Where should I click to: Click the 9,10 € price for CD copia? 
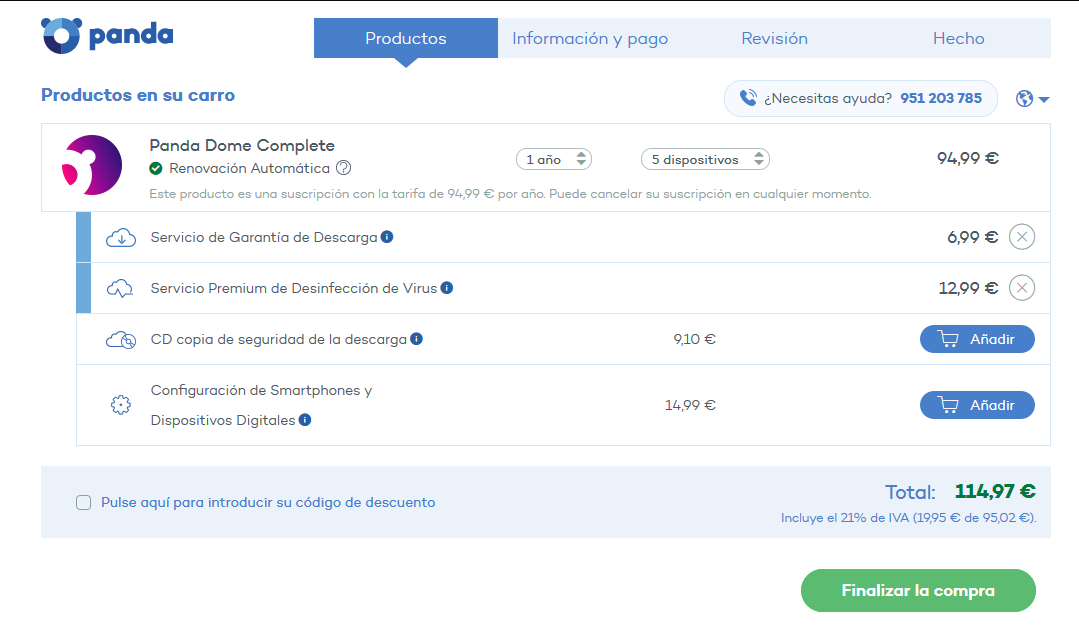pyautogui.click(x=694, y=339)
